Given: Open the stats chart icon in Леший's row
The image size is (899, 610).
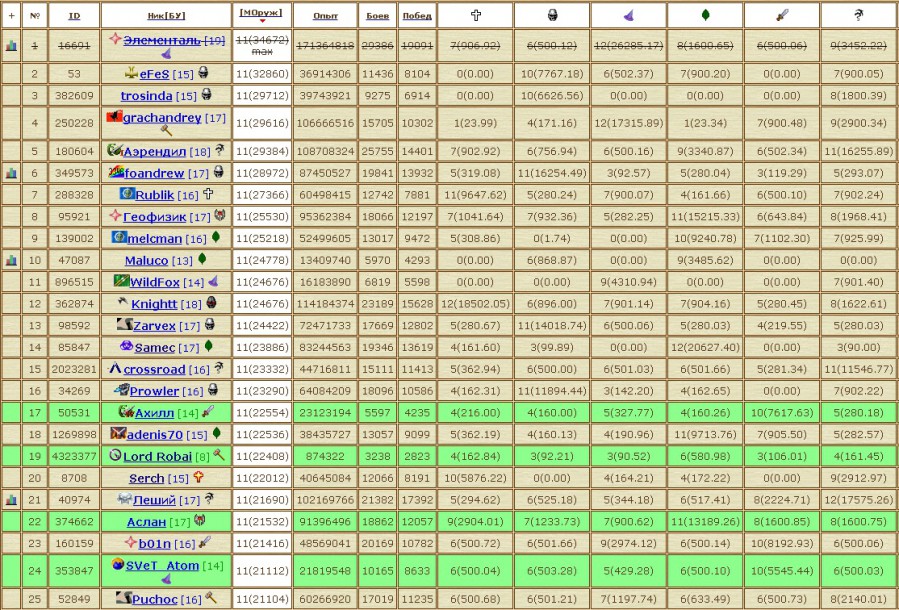Looking at the screenshot, I should [11, 500].
